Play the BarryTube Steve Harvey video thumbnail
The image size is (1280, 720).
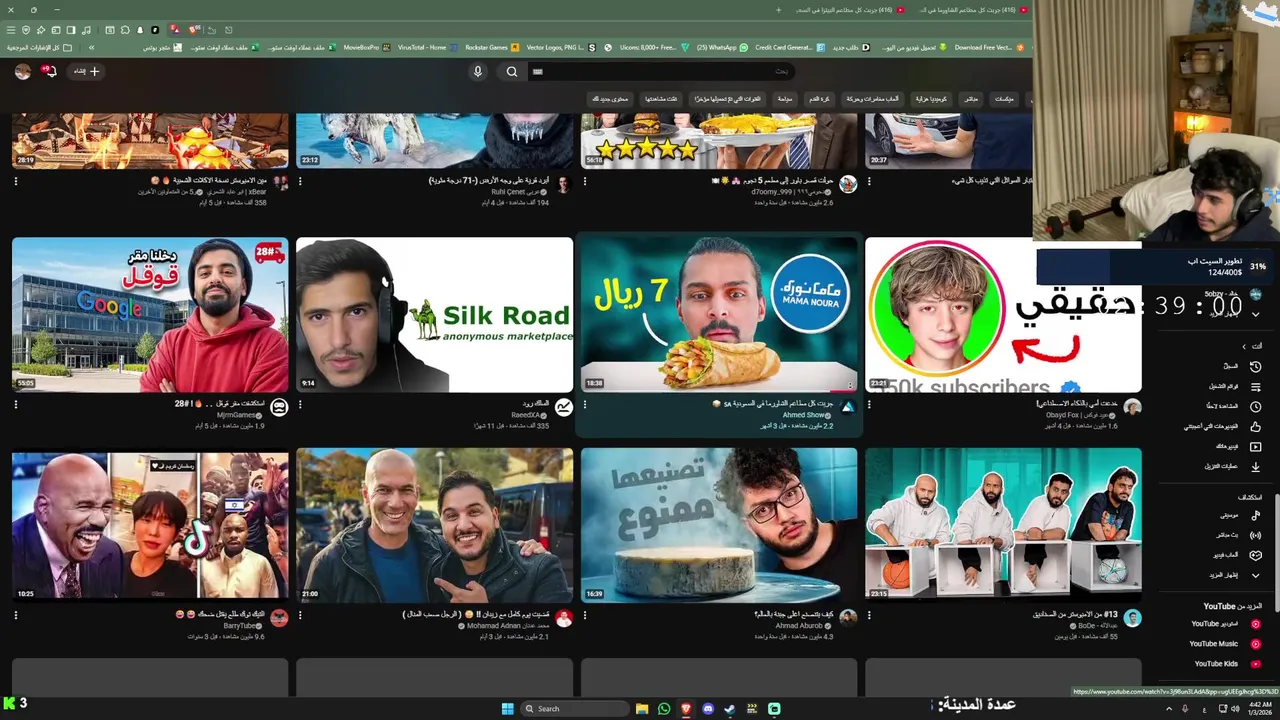(x=150, y=525)
